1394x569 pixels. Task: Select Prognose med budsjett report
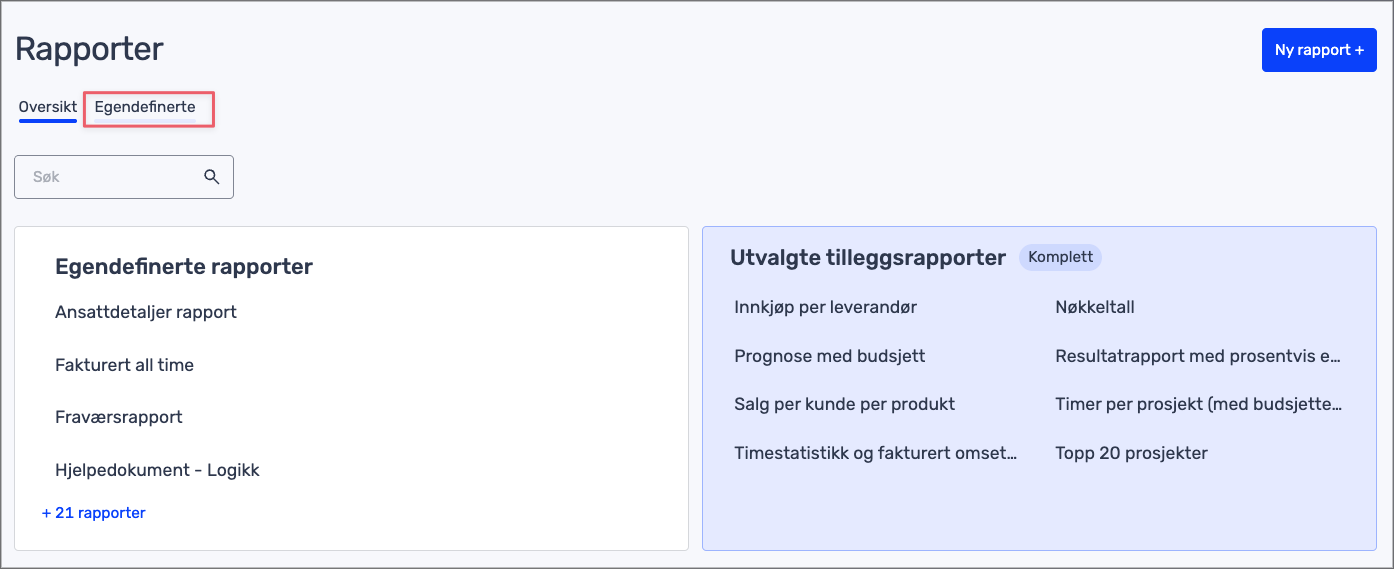829,356
